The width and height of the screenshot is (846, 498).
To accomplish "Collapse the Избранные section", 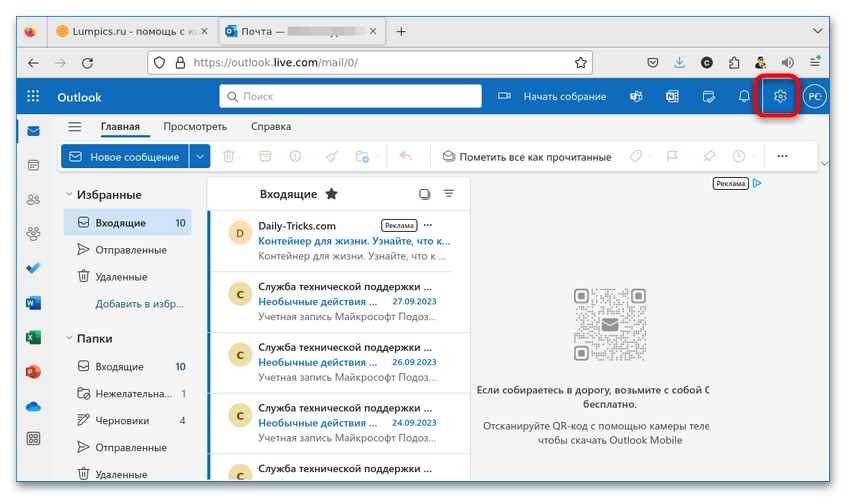I will [69, 194].
